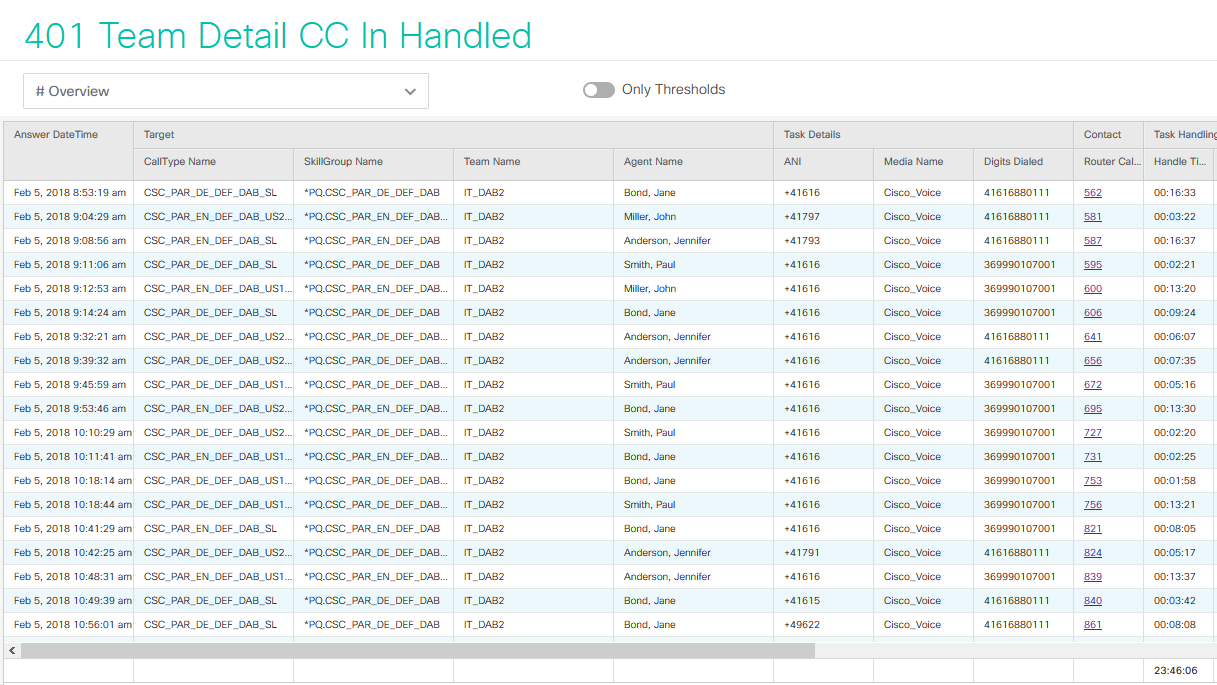The width and height of the screenshot is (1217, 685).
Task: Open router call link 756
Action: [1092, 505]
